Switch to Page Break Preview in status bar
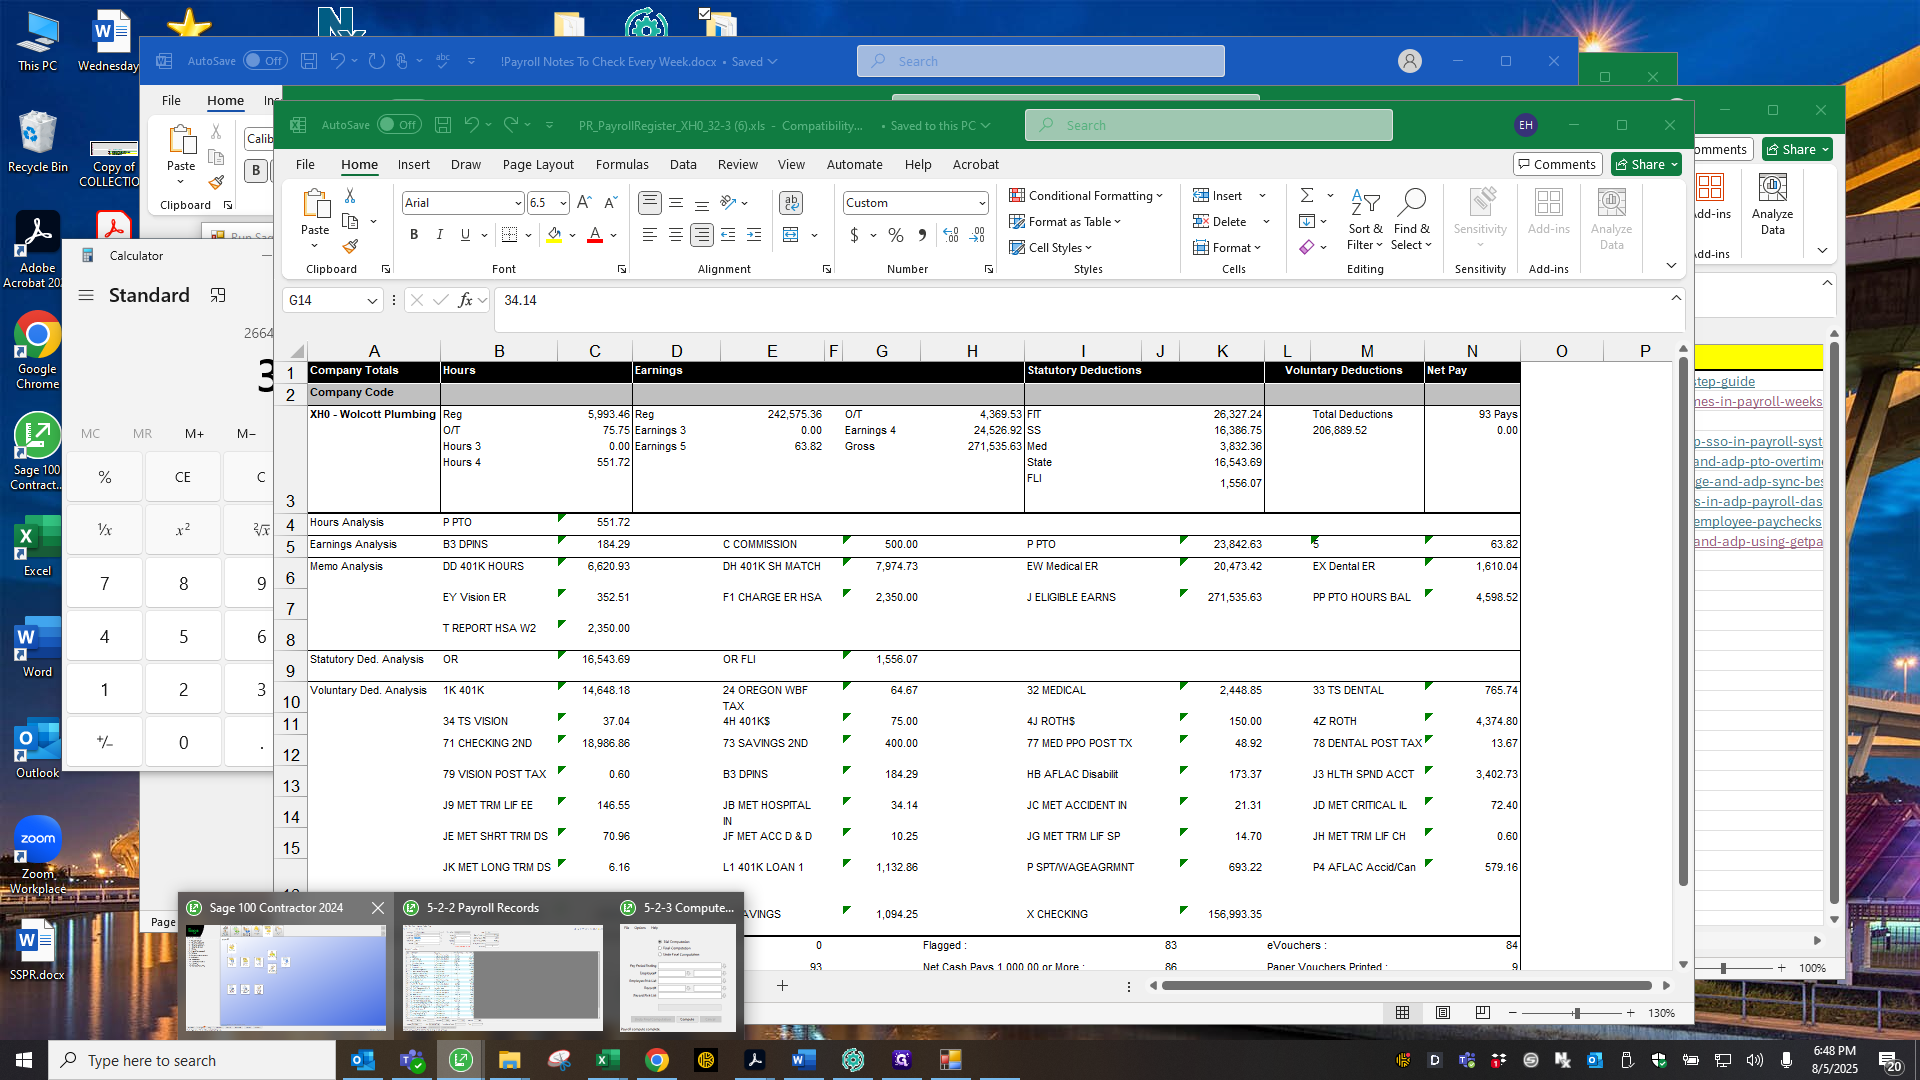Screen dimensions: 1920x1080 pos(1482,1013)
